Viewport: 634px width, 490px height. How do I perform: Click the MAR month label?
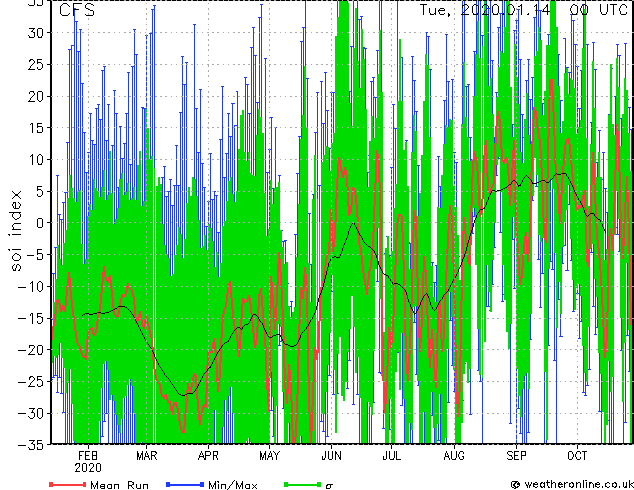[146, 456]
